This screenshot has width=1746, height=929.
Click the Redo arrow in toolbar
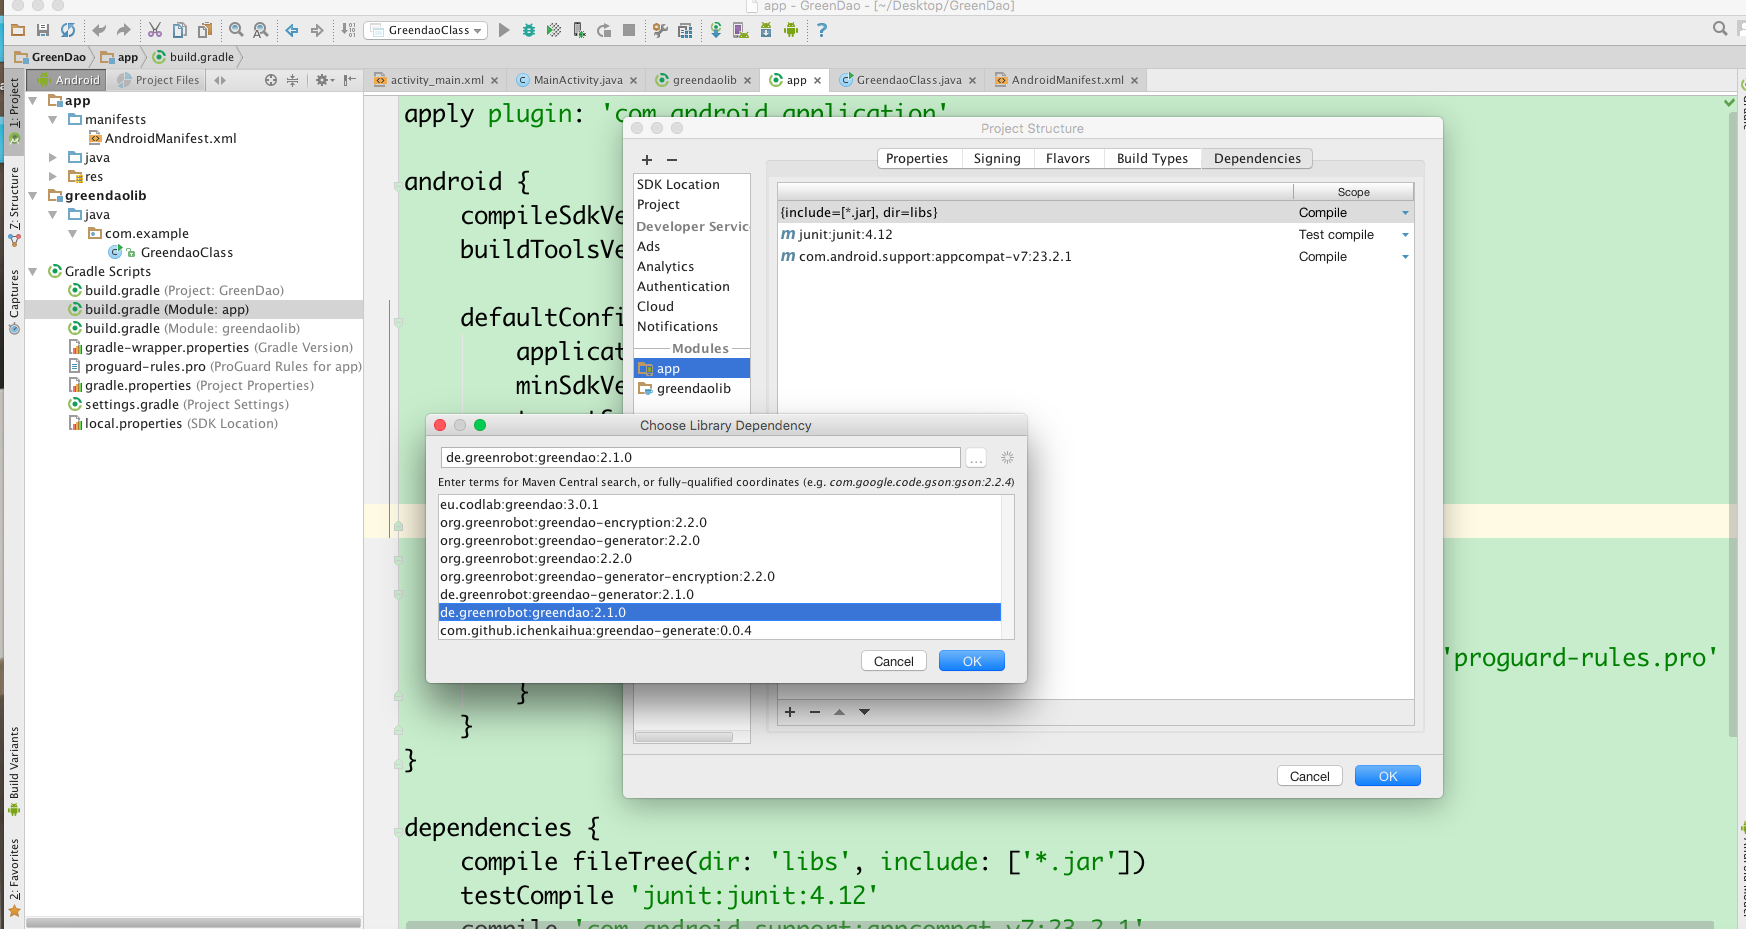(123, 30)
